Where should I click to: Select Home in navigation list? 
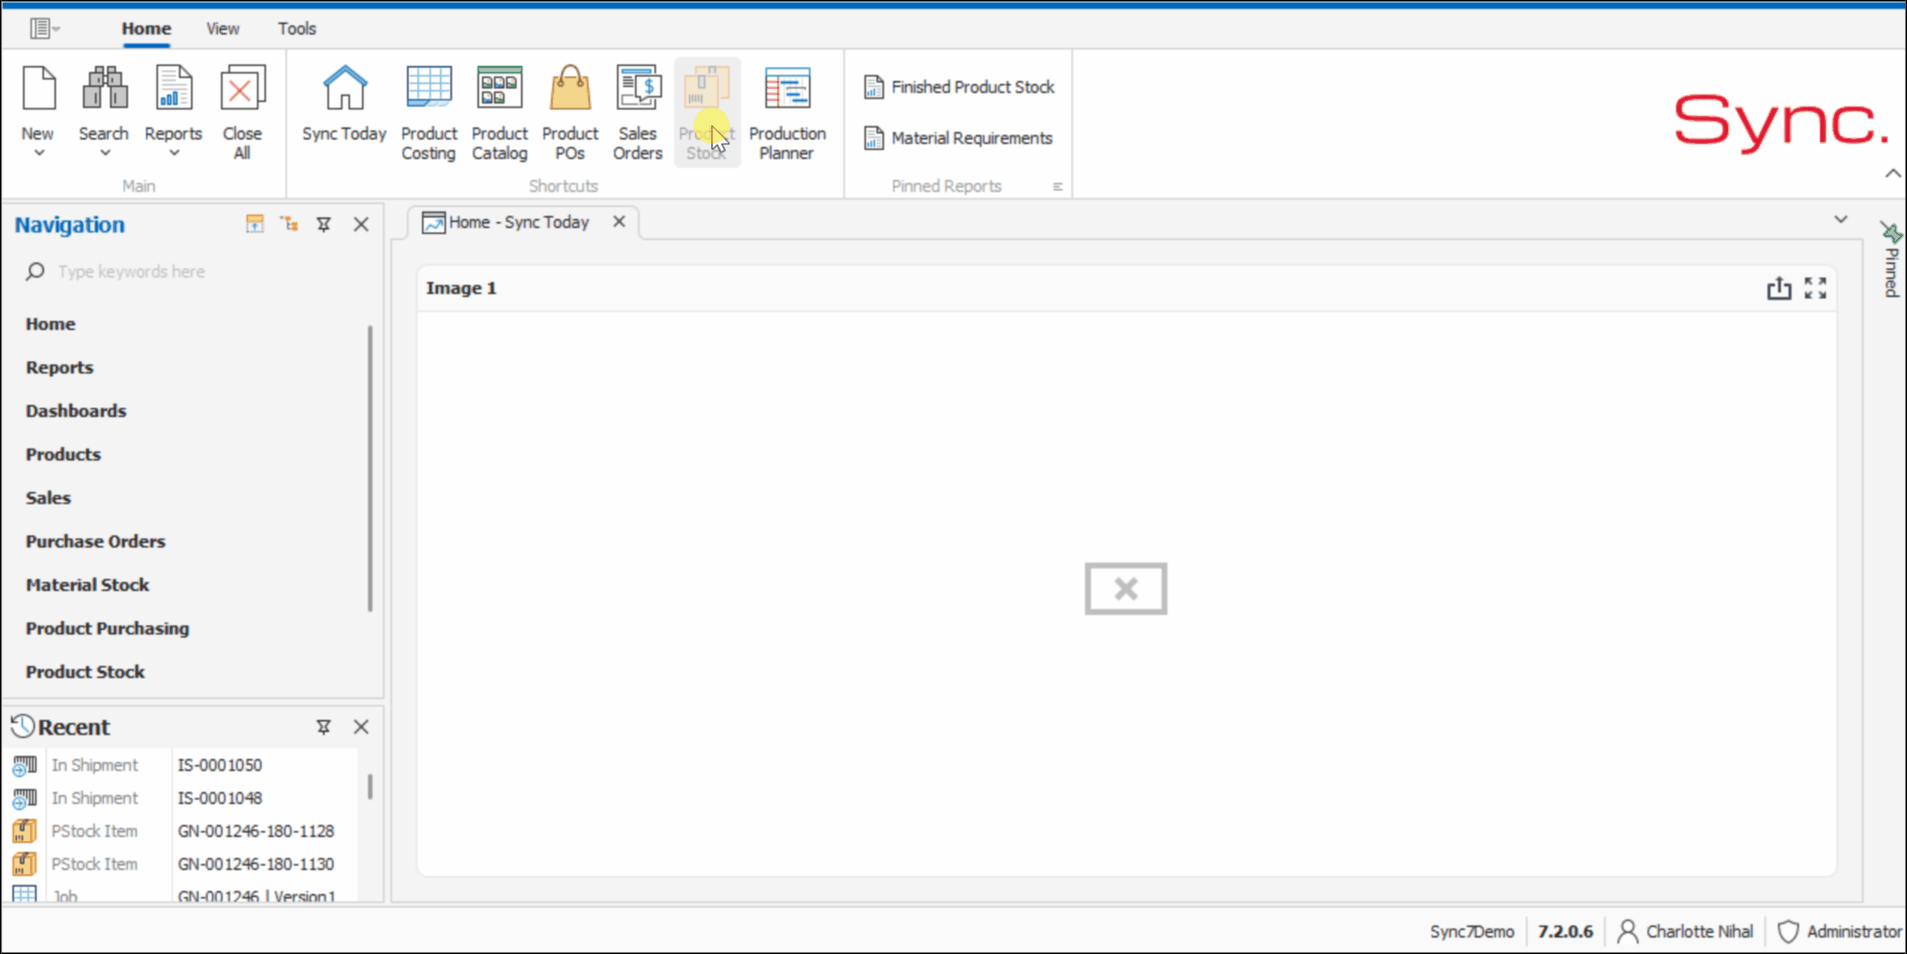point(50,324)
